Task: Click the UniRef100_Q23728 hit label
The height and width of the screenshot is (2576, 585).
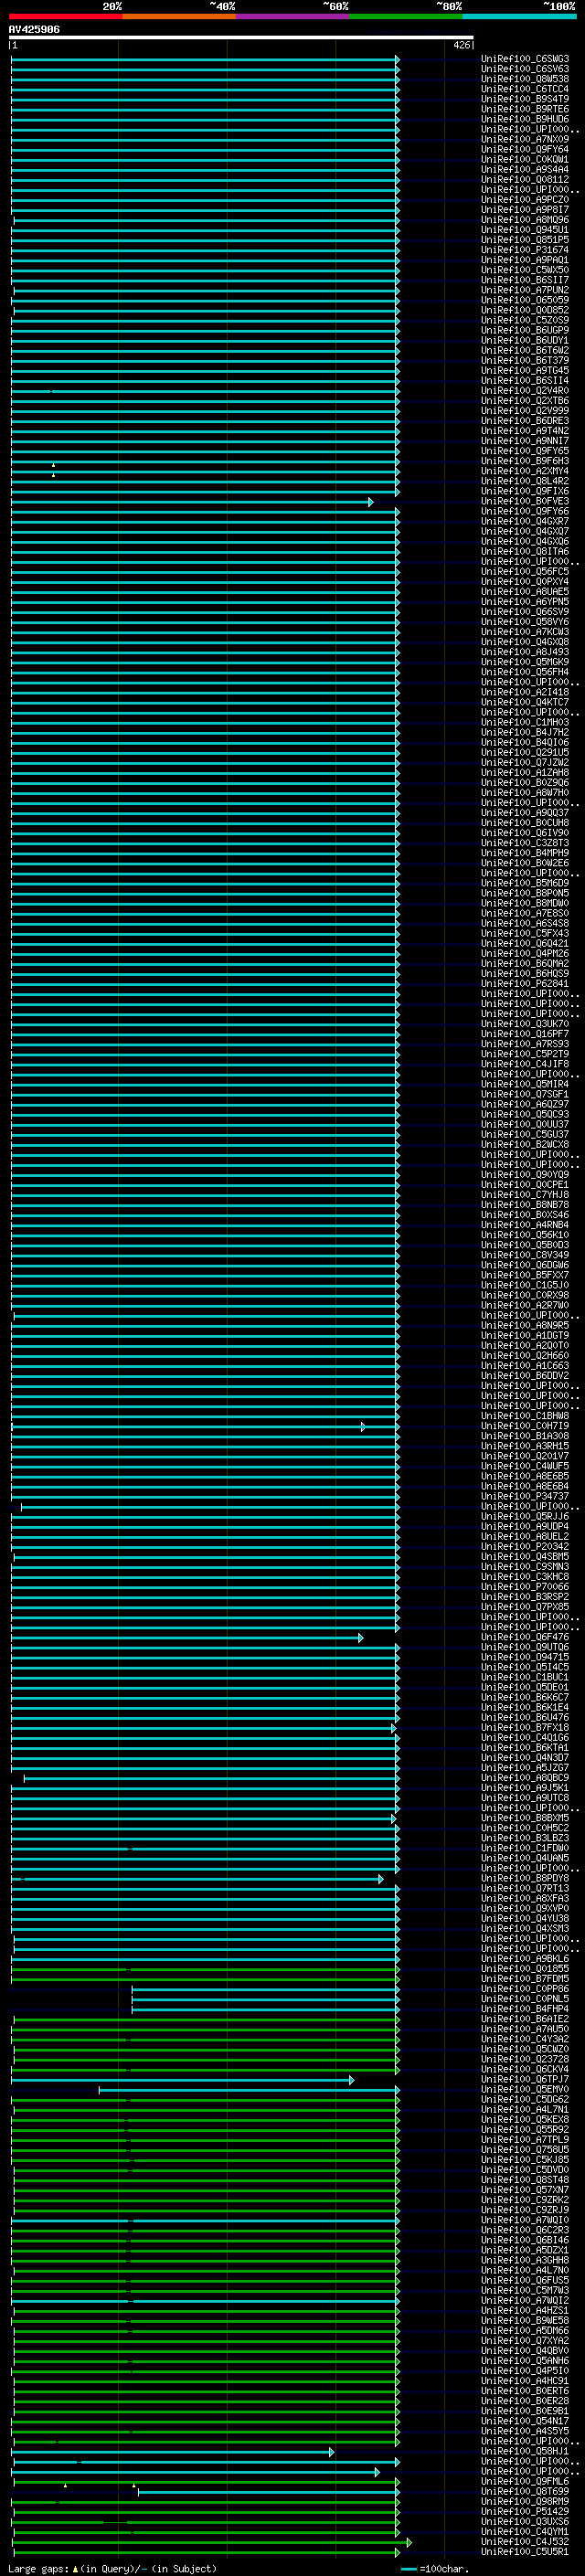Action: (525, 2059)
